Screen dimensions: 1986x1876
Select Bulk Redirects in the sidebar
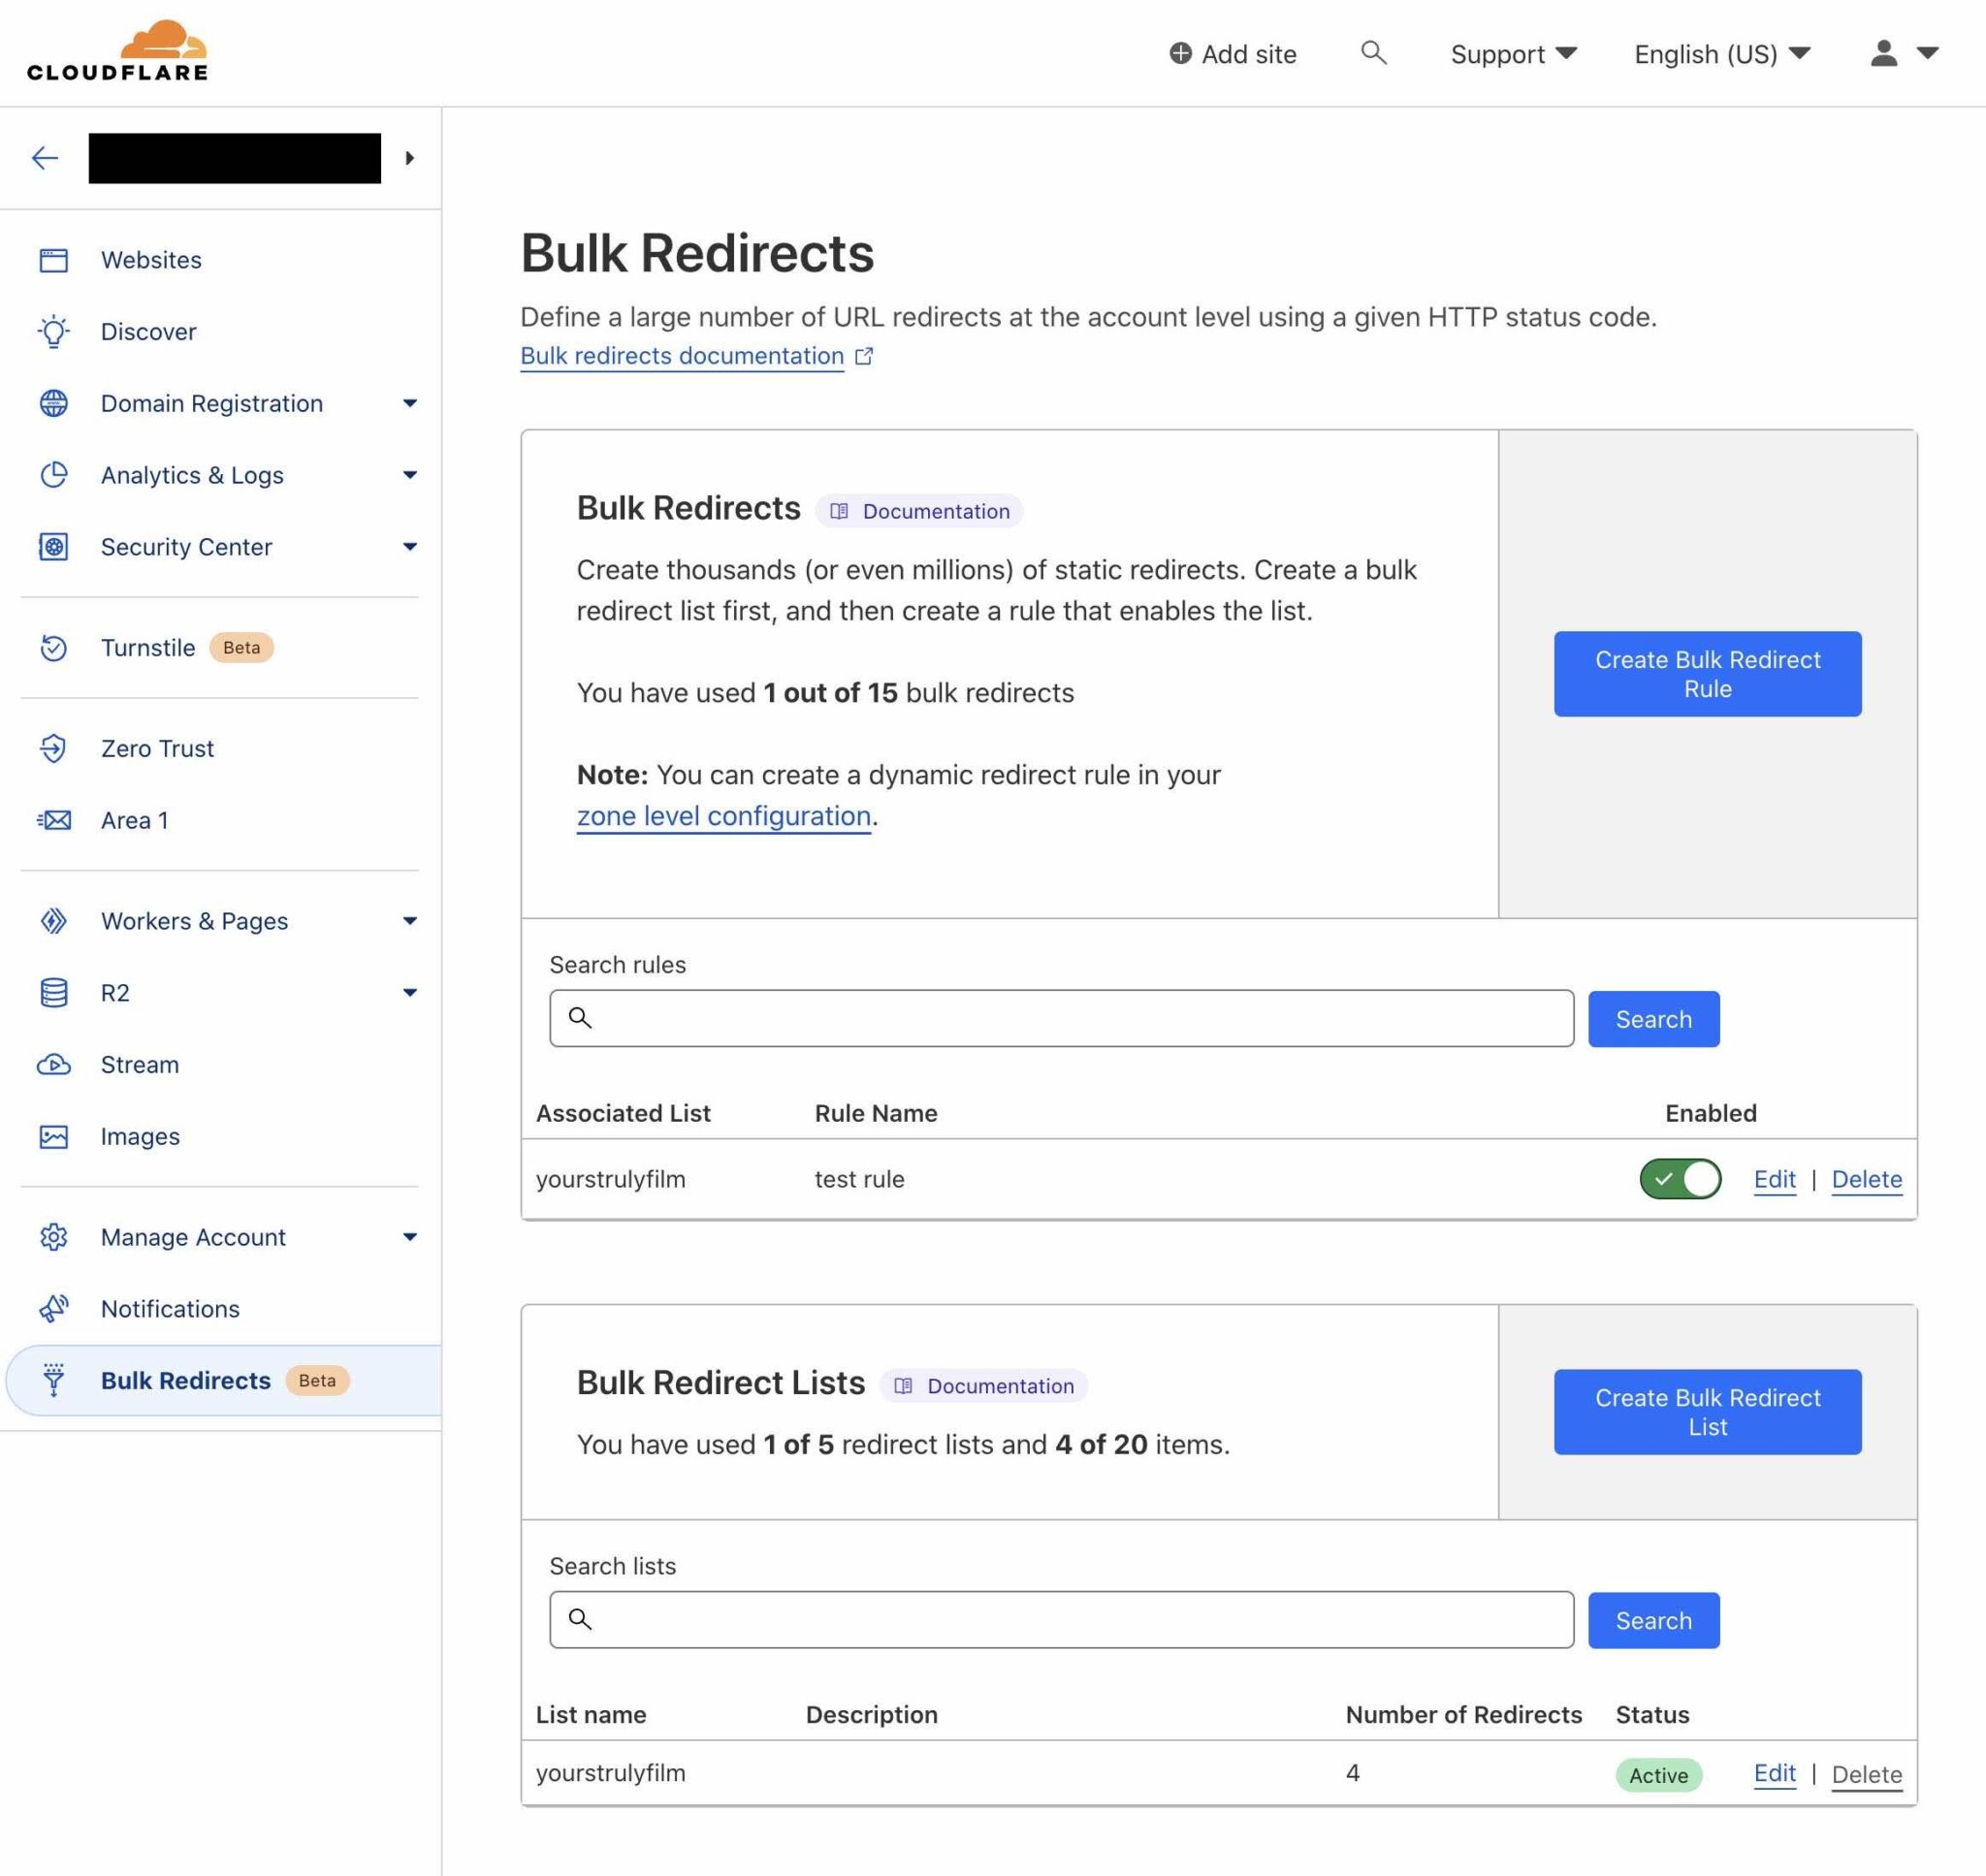click(x=186, y=1380)
